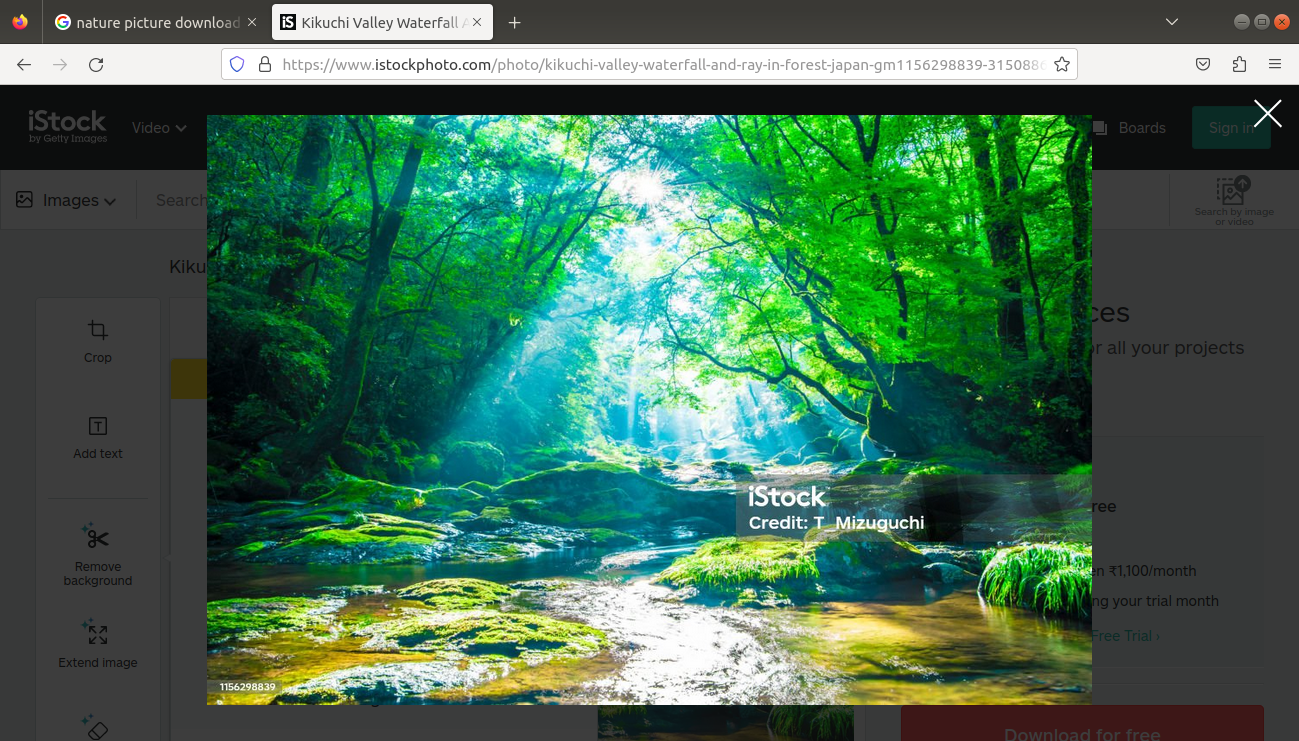Open the Images search type dropdown

(x=66, y=200)
